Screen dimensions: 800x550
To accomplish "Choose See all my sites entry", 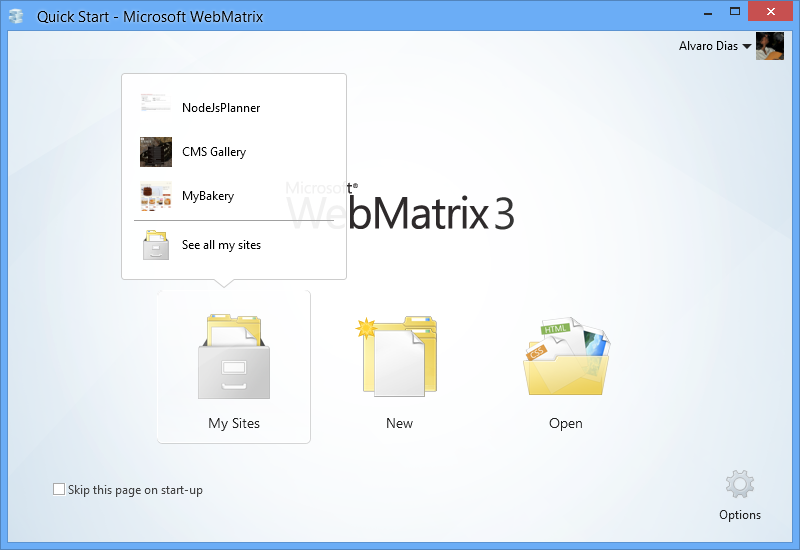I will (x=221, y=245).
